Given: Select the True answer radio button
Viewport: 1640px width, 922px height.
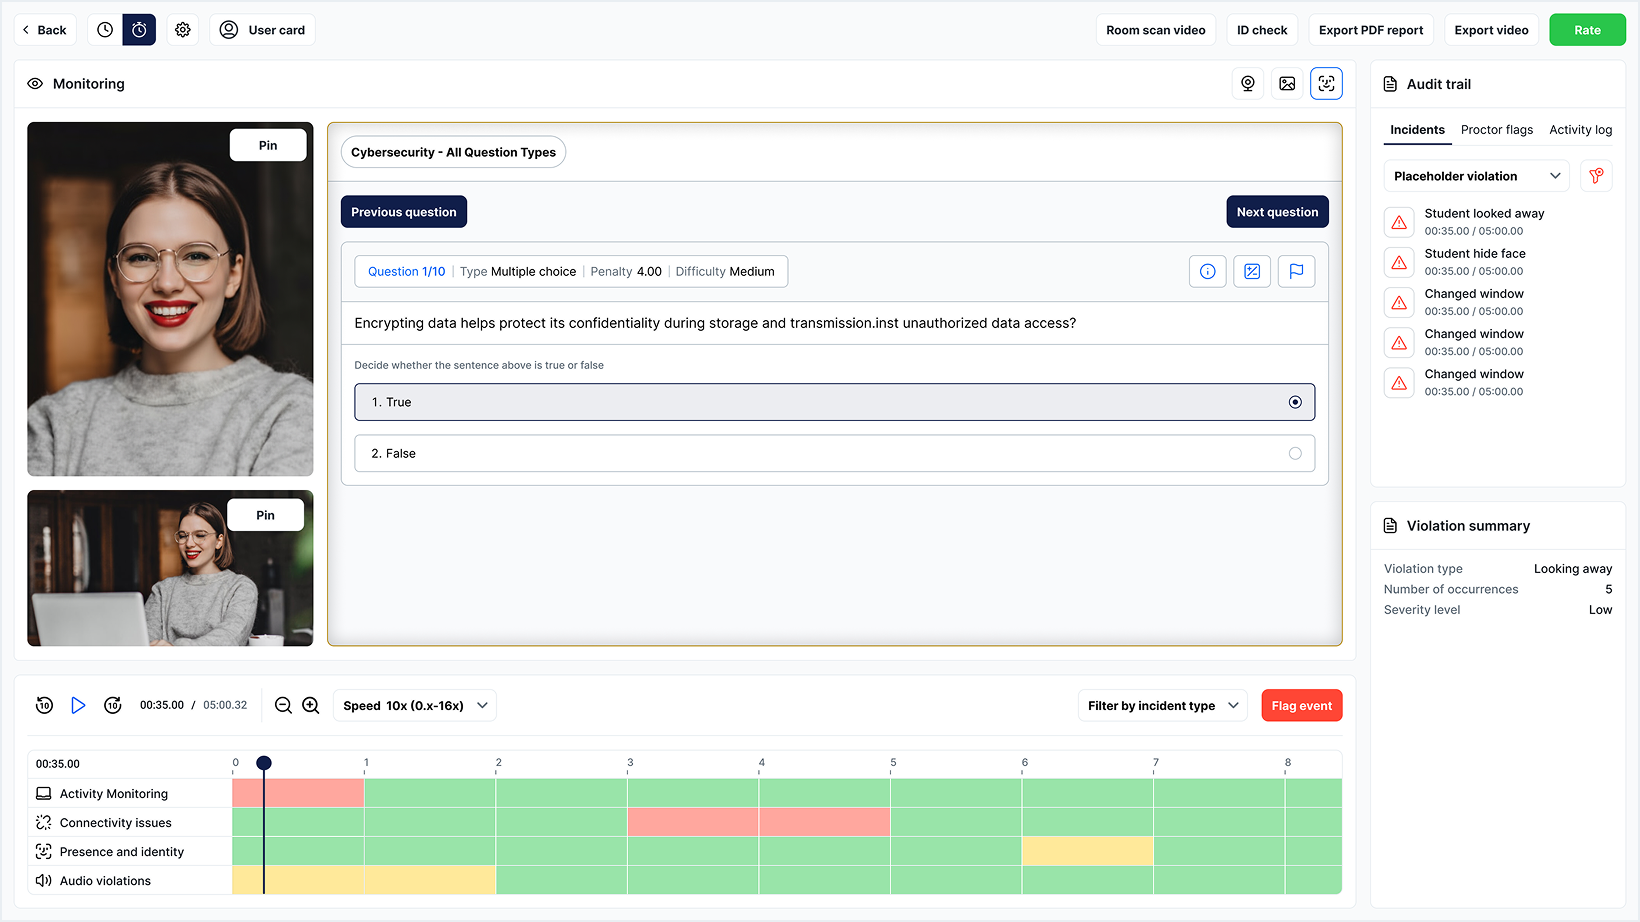Looking at the screenshot, I should click(1295, 402).
